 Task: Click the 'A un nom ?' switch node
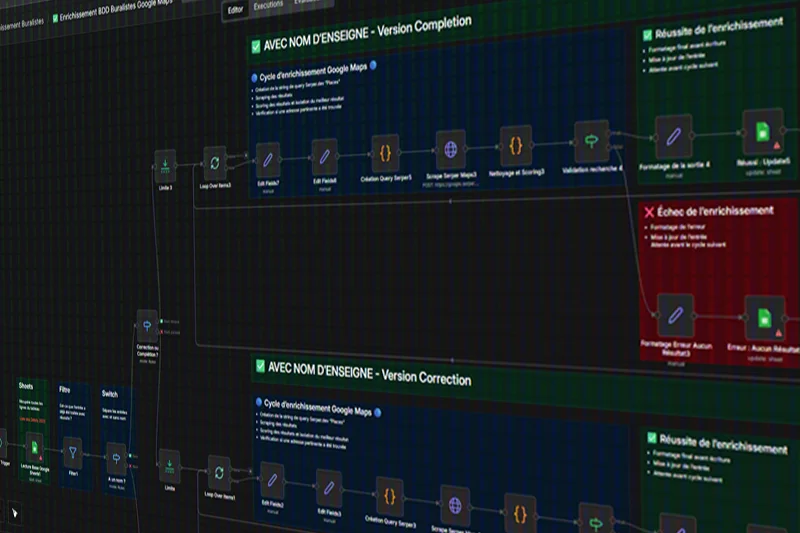pos(116,457)
